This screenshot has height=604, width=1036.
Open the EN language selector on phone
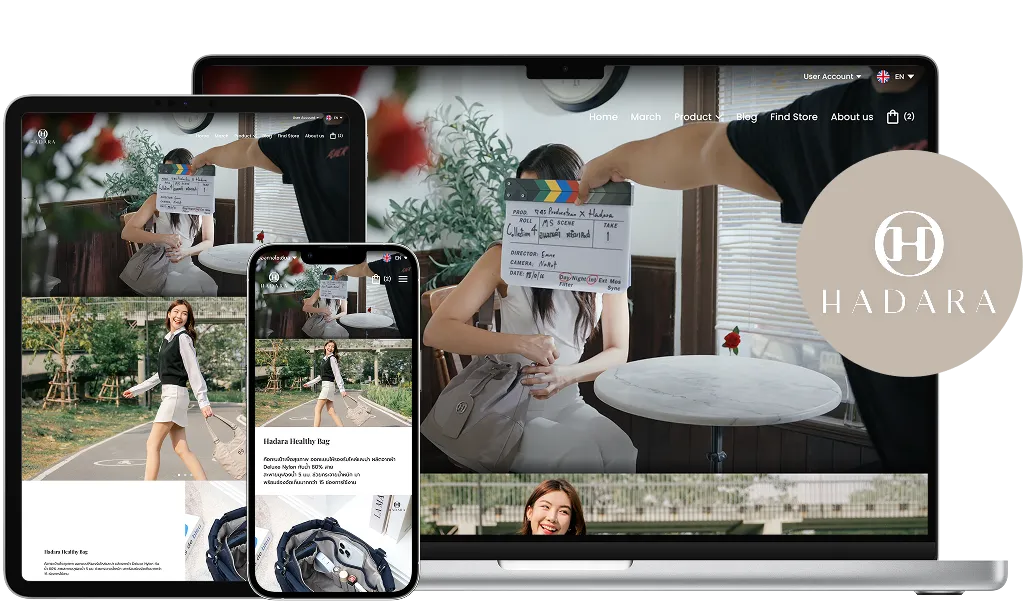395,258
